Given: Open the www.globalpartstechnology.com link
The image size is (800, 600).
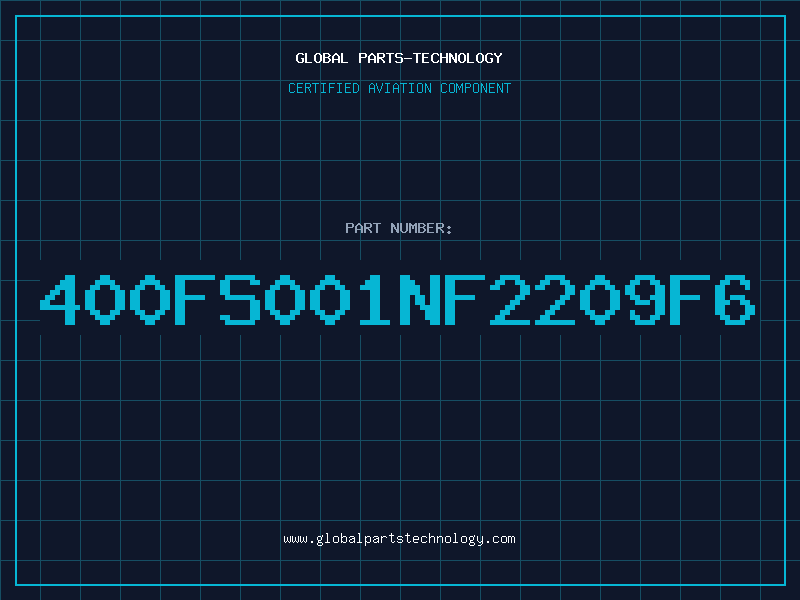Looking at the screenshot, I should (399, 539).
